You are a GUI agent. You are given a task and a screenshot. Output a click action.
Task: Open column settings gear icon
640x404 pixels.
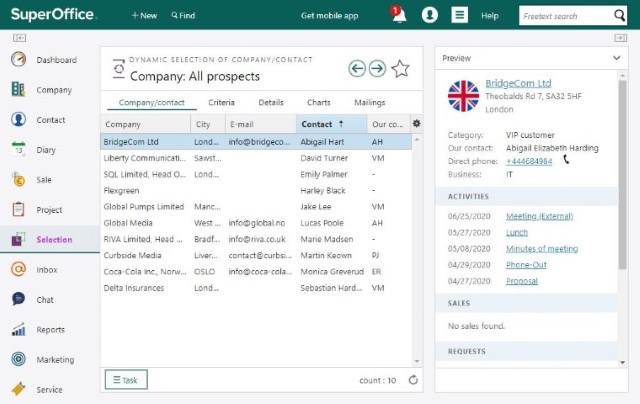click(x=416, y=123)
